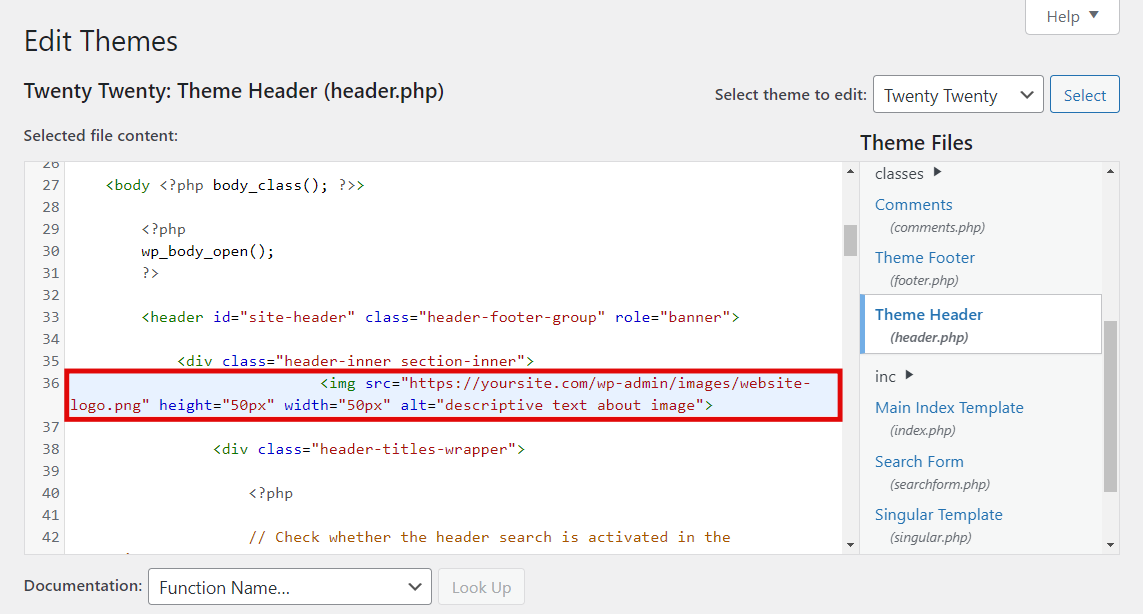The width and height of the screenshot is (1143, 614).
Task: Click the Edit Themes page heading
Action: pos(101,41)
